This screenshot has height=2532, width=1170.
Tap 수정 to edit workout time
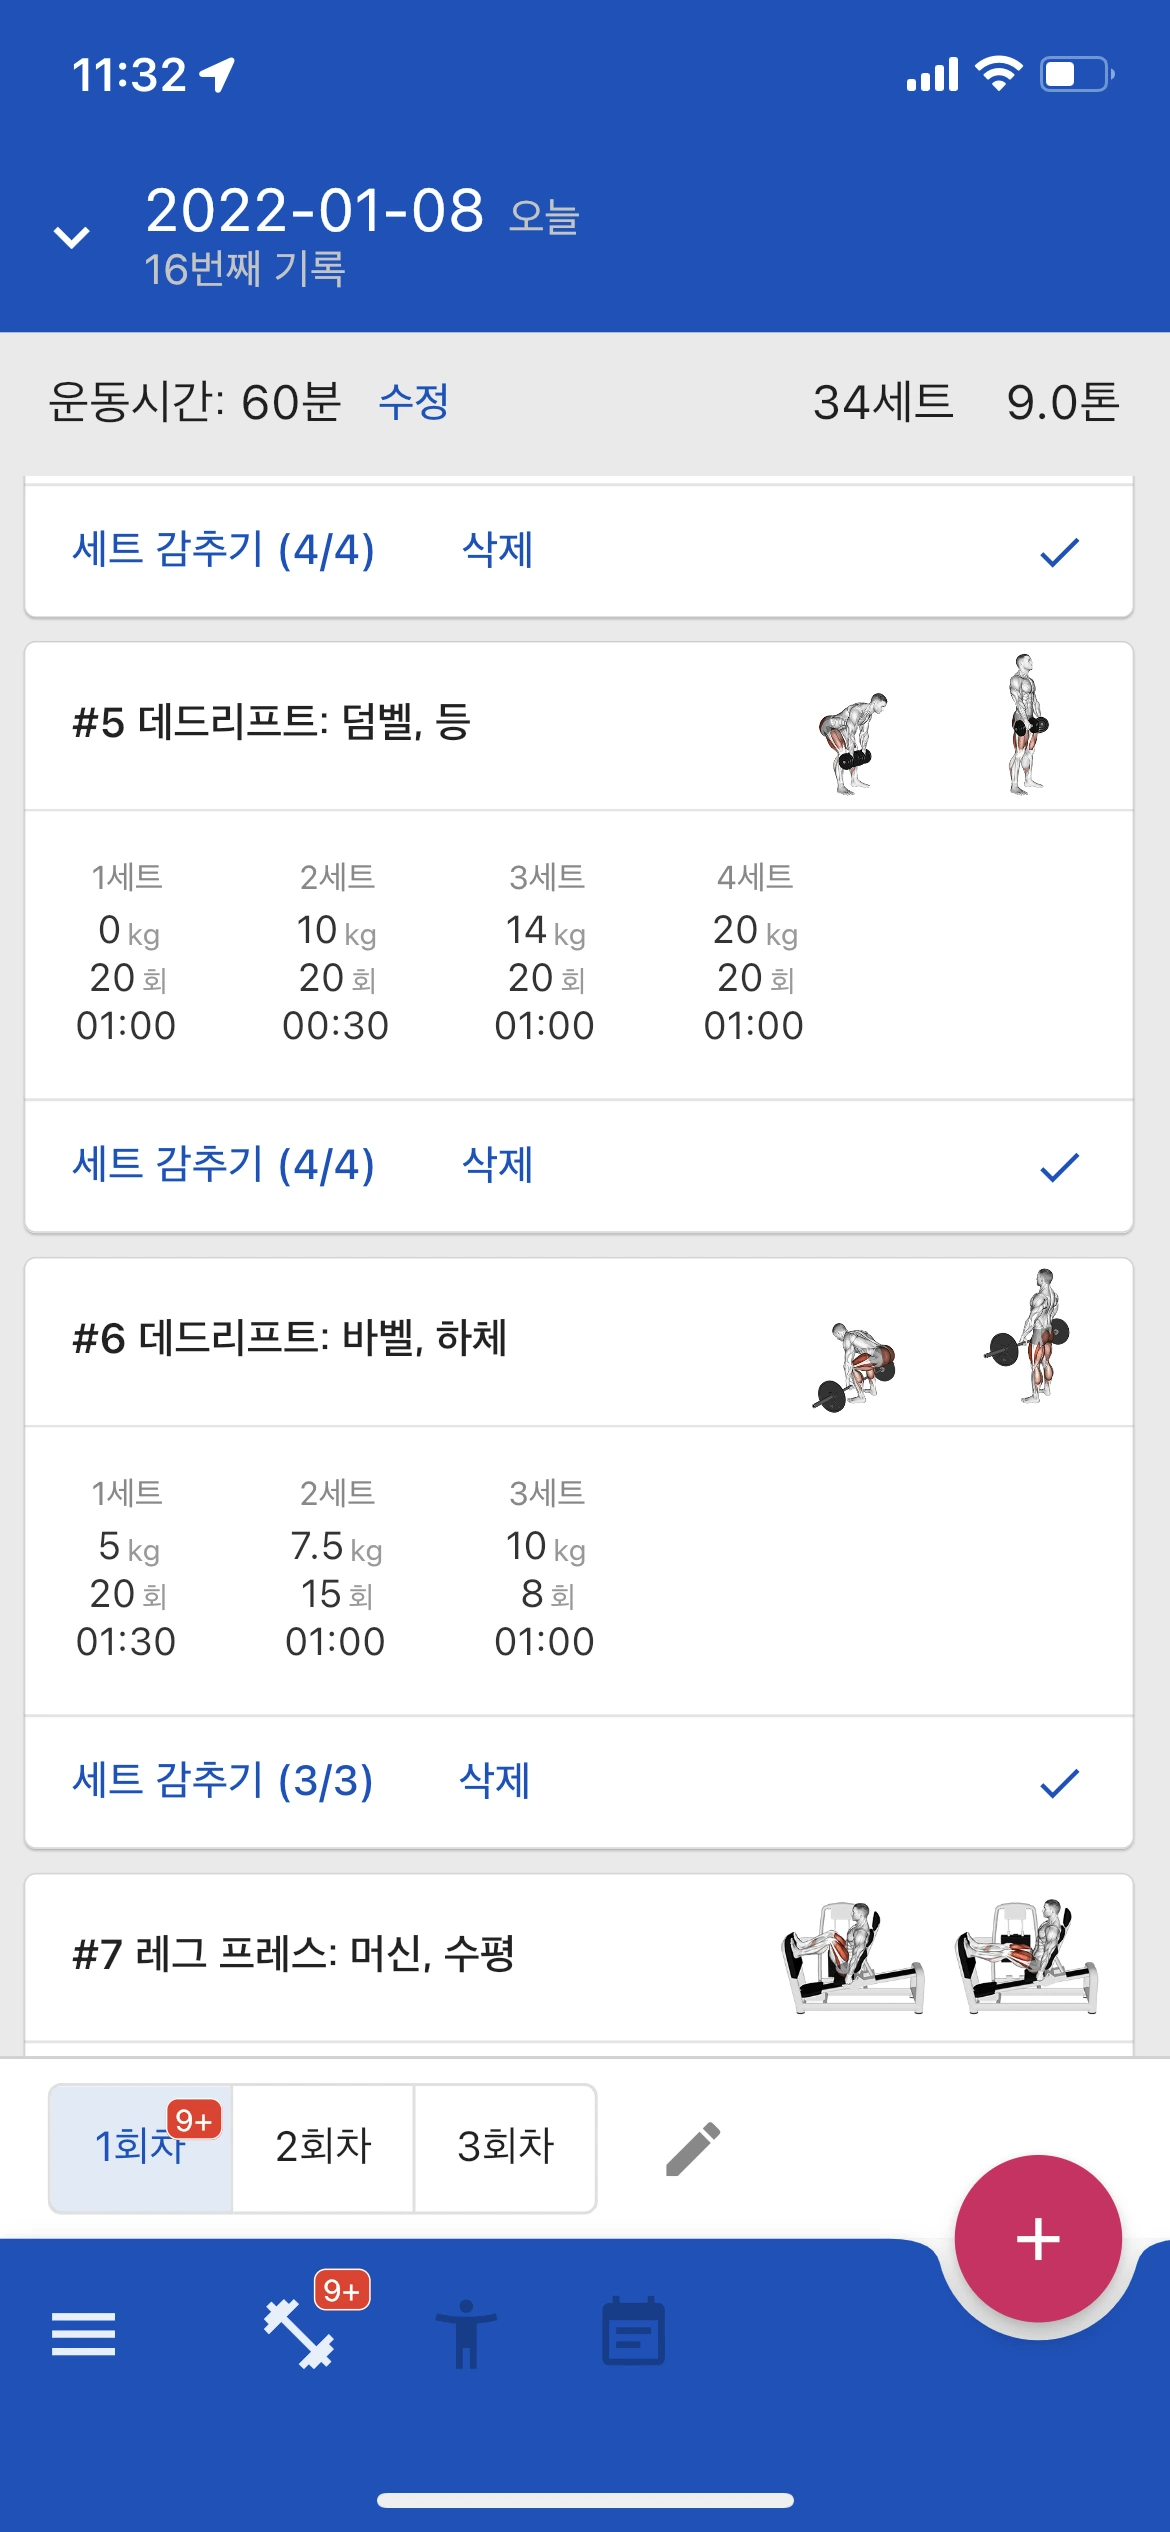pyautogui.click(x=414, y=401)
